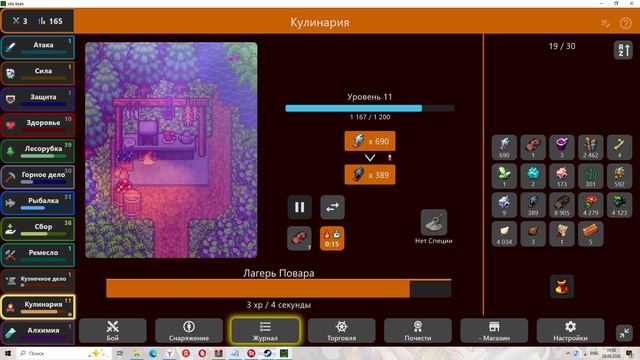The image size is (640, 360).
Task: Select the inventory item with 2 462
Action: coord(591,147)
